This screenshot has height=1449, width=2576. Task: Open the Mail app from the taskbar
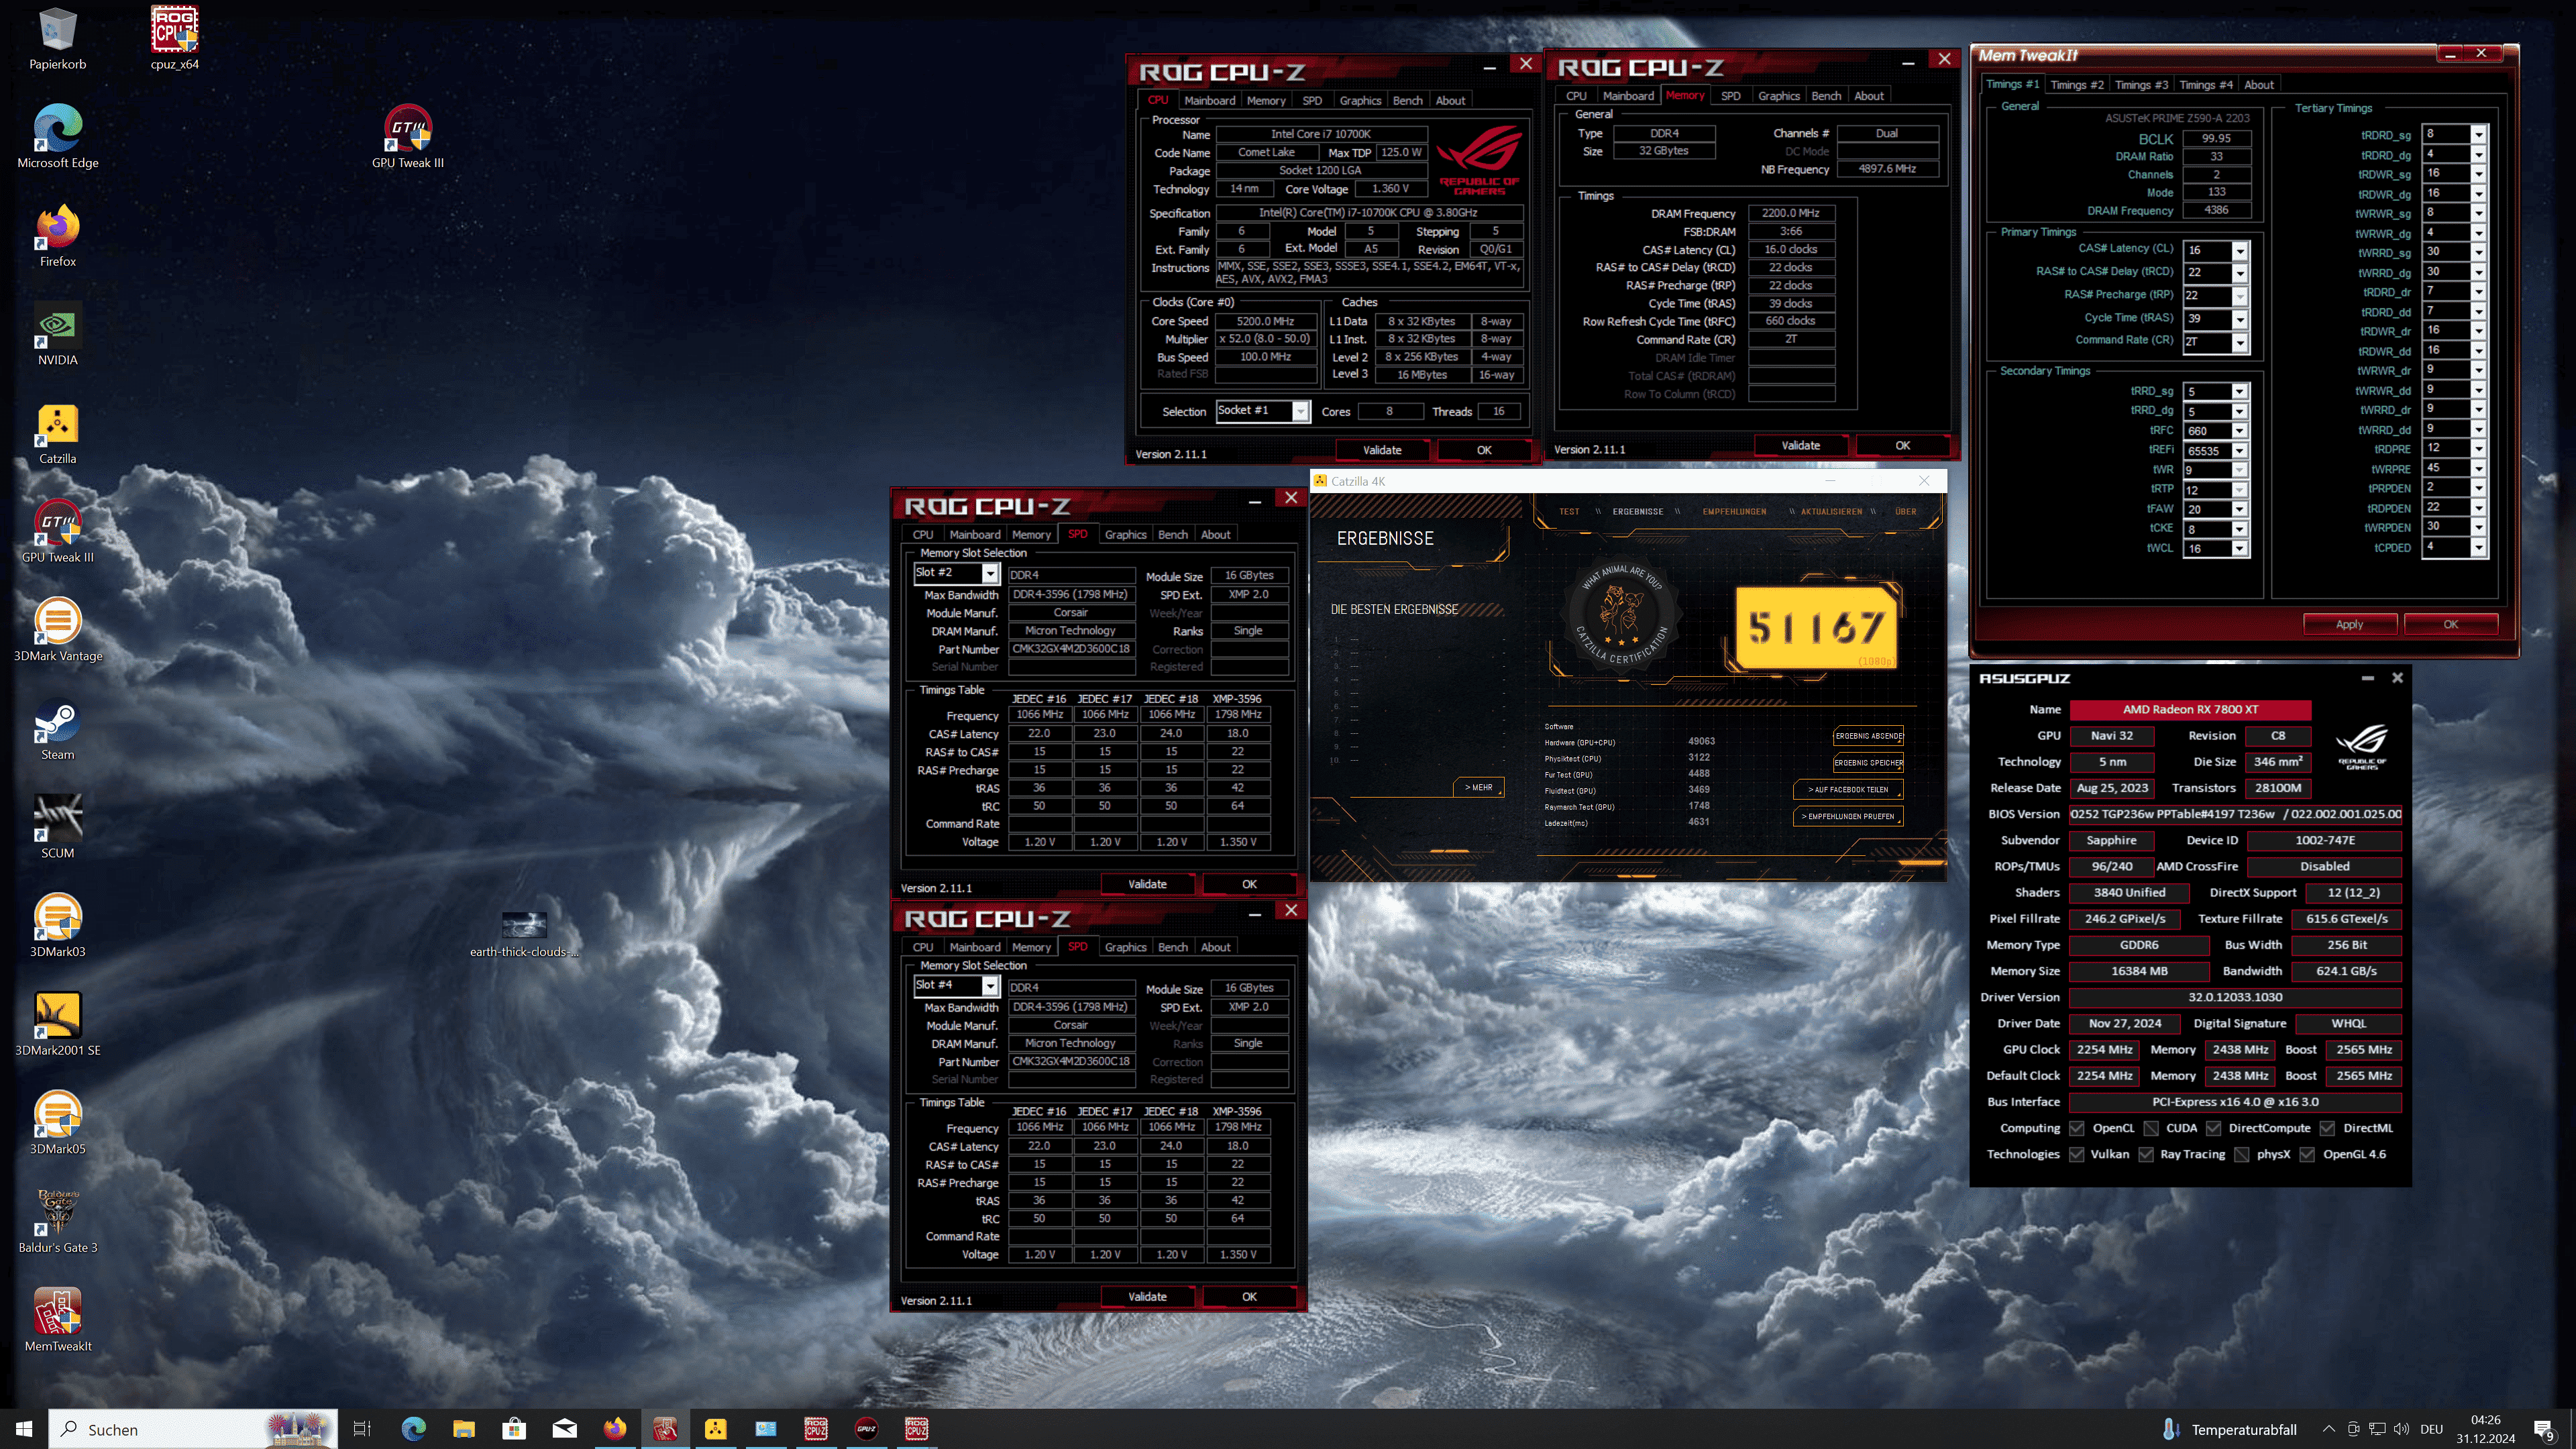coord(564,1429)
